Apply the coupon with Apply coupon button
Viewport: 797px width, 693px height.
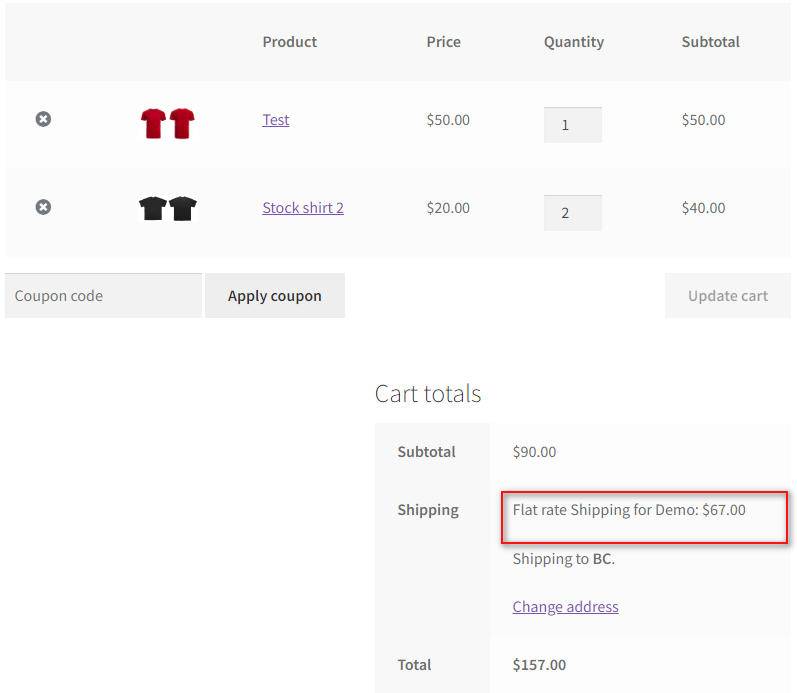274,295
